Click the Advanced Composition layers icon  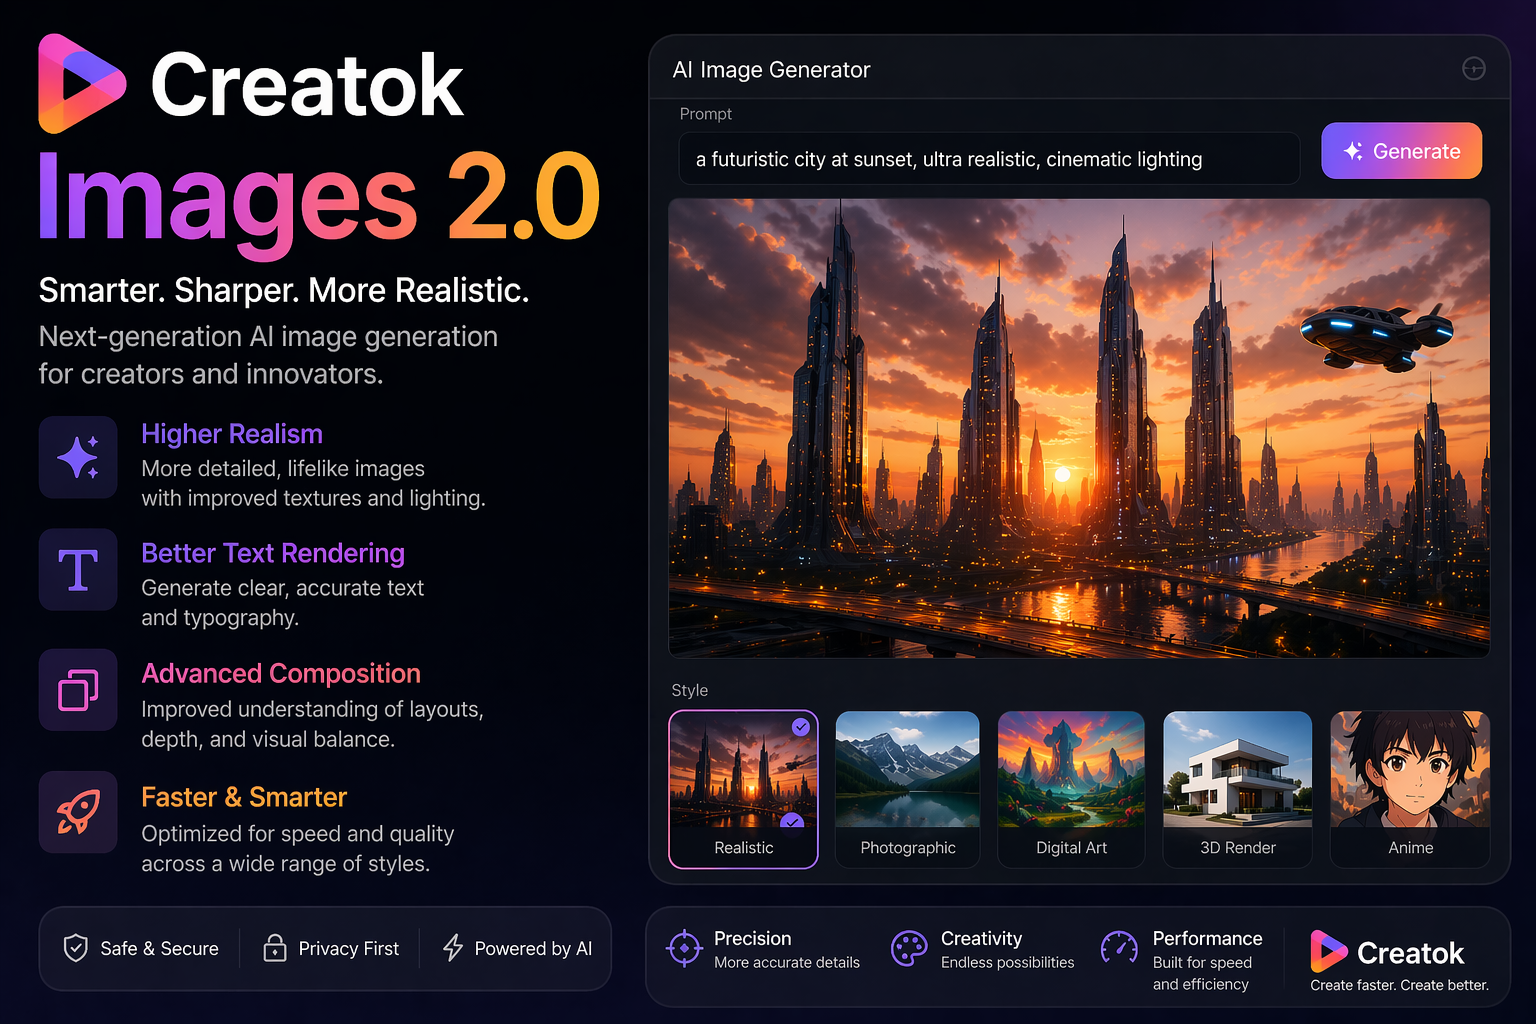pos(78,690)
